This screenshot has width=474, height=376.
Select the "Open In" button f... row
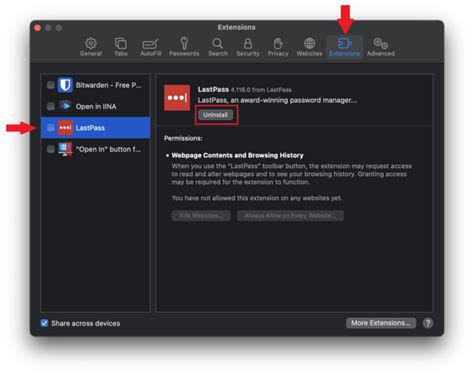pyautogui.click(x=96, y=149)
